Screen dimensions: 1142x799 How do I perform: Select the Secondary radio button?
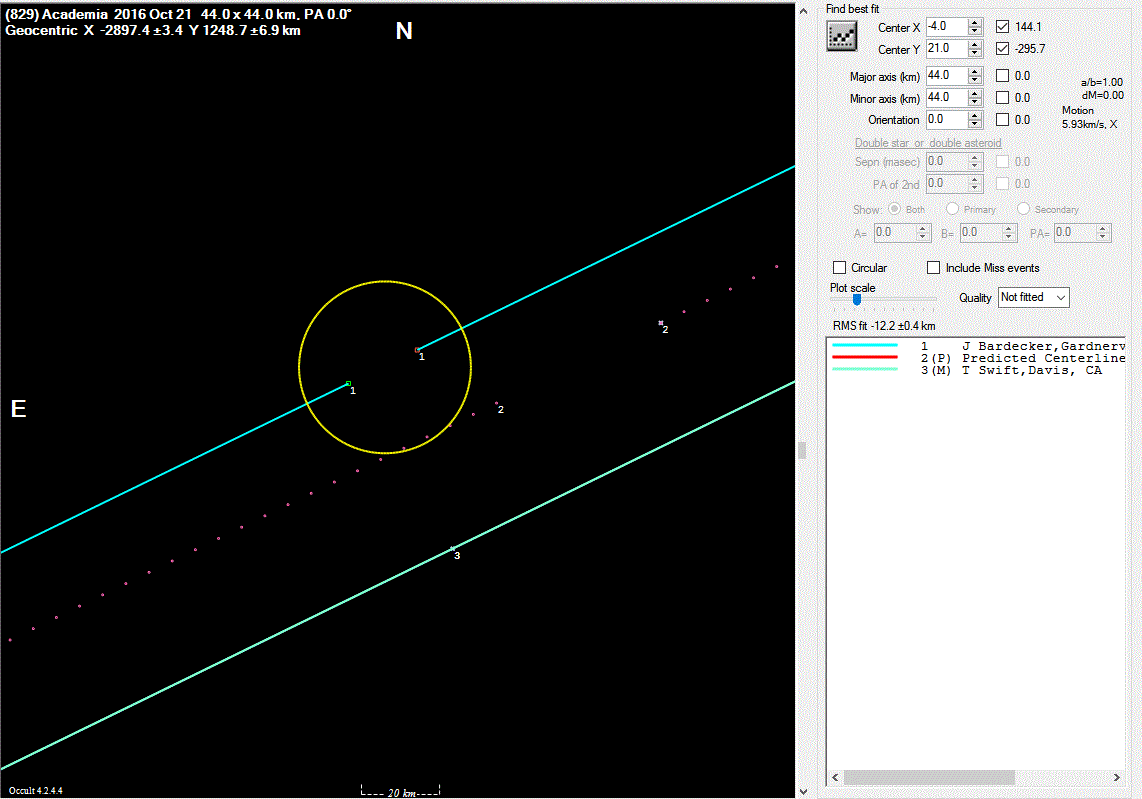coord(1023,208)
